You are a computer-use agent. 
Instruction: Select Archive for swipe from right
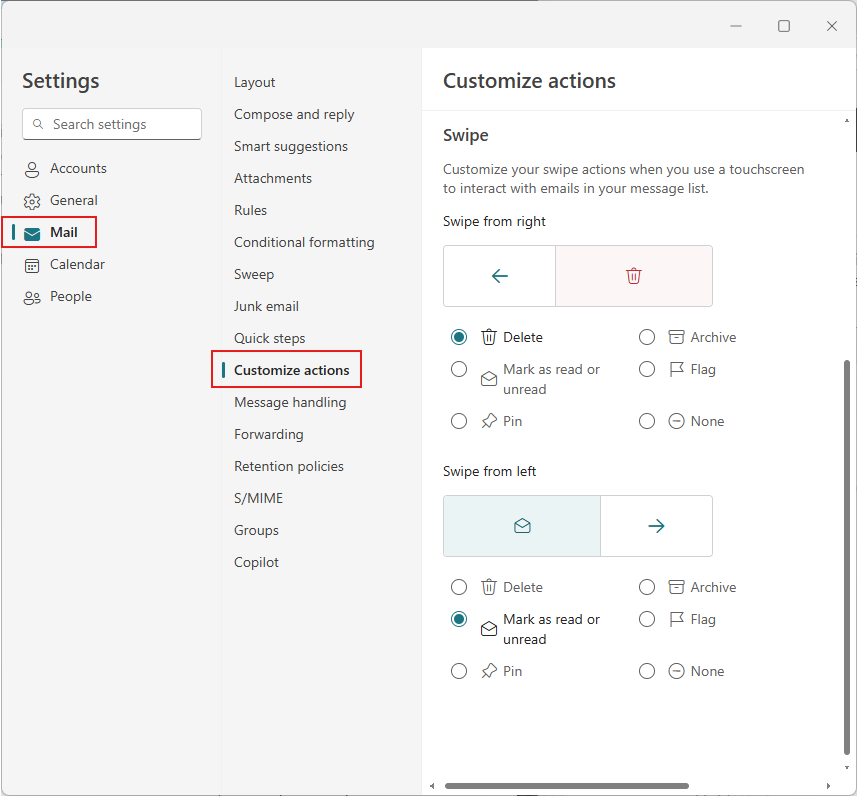[x=647, y=337]
